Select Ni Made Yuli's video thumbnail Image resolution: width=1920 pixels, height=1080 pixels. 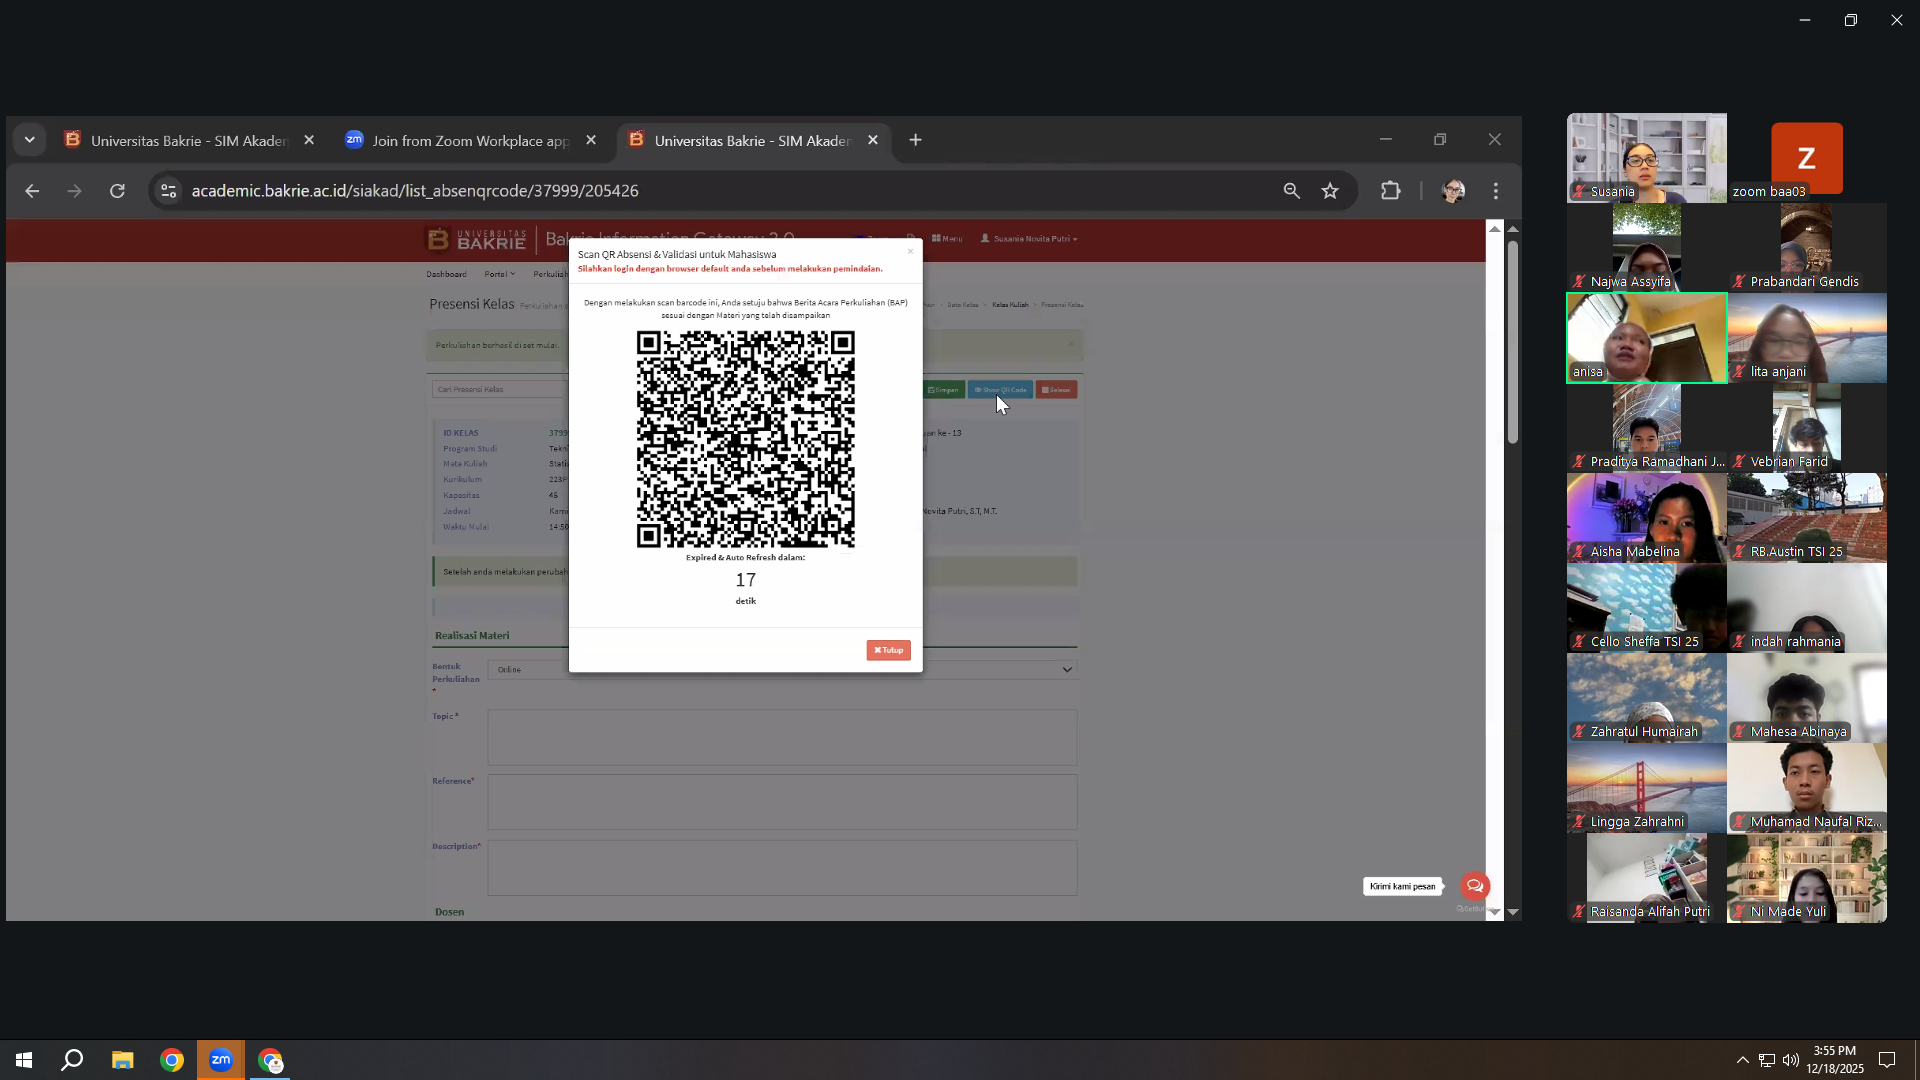(x=1806, y=878)
